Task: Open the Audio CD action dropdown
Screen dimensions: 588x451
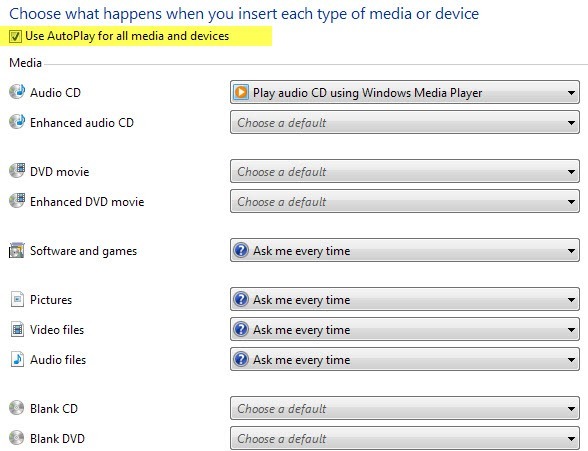Action: click(x=405, y=92)
